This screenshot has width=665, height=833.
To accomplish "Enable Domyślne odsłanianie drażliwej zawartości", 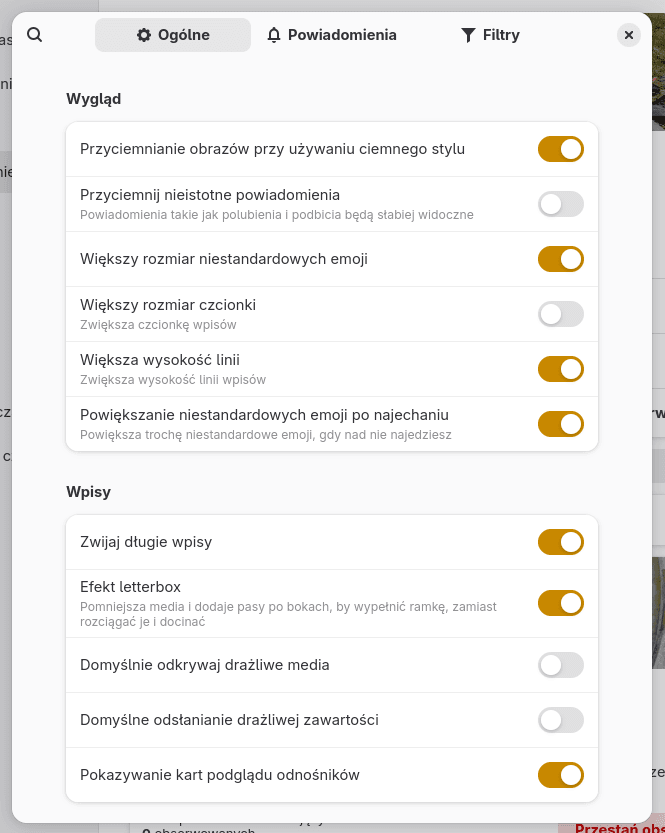I will coord(560,720).
